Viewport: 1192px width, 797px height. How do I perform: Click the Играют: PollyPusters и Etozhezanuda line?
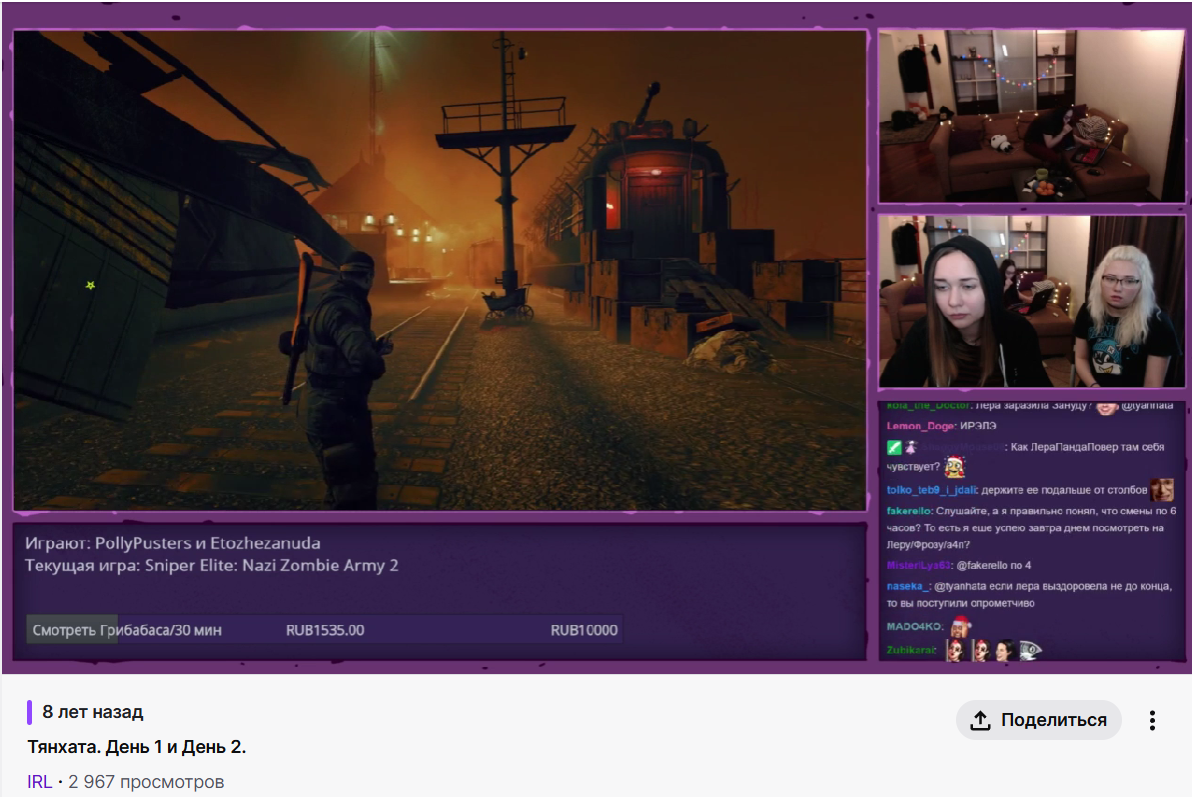tap(173, 543)
